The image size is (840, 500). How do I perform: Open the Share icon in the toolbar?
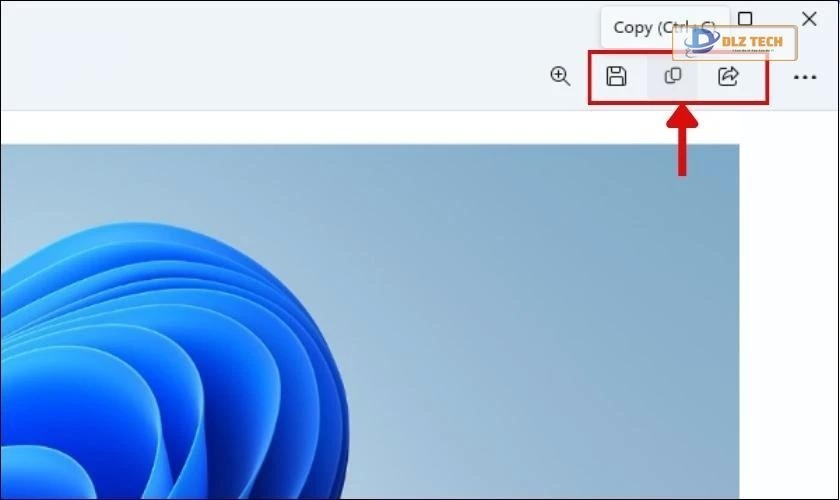728,76
